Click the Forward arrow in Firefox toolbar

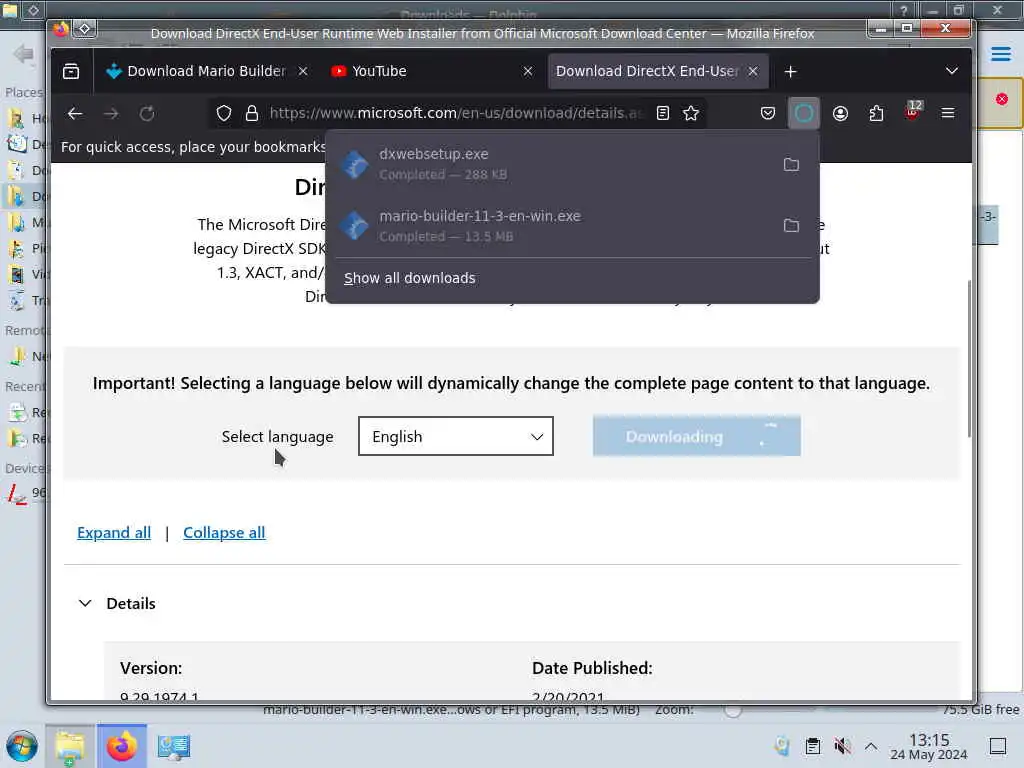coord(111,114)
